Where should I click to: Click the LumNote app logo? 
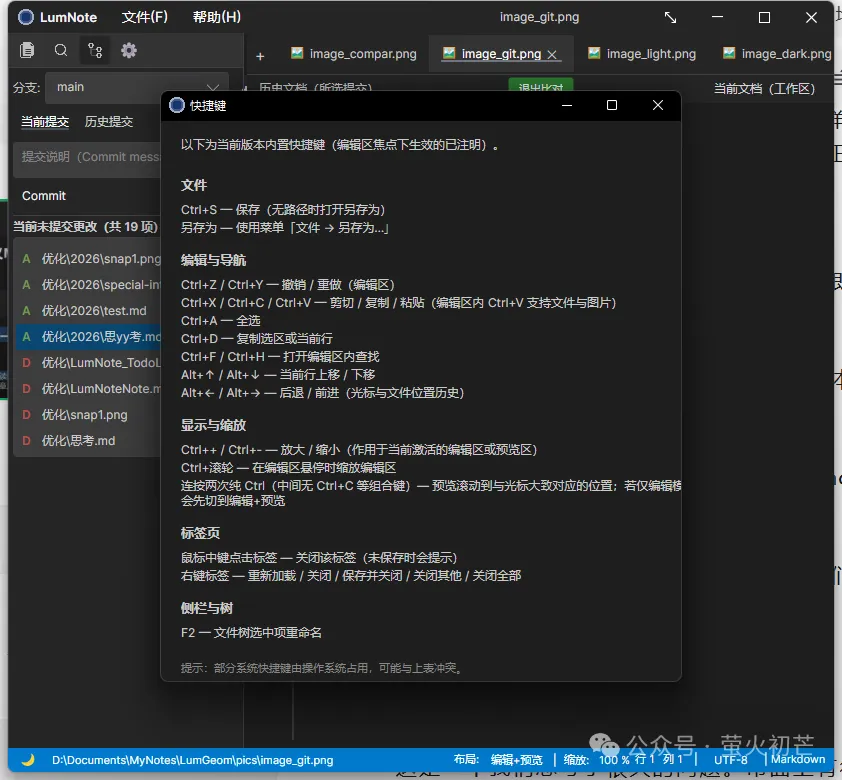point(26,17)
